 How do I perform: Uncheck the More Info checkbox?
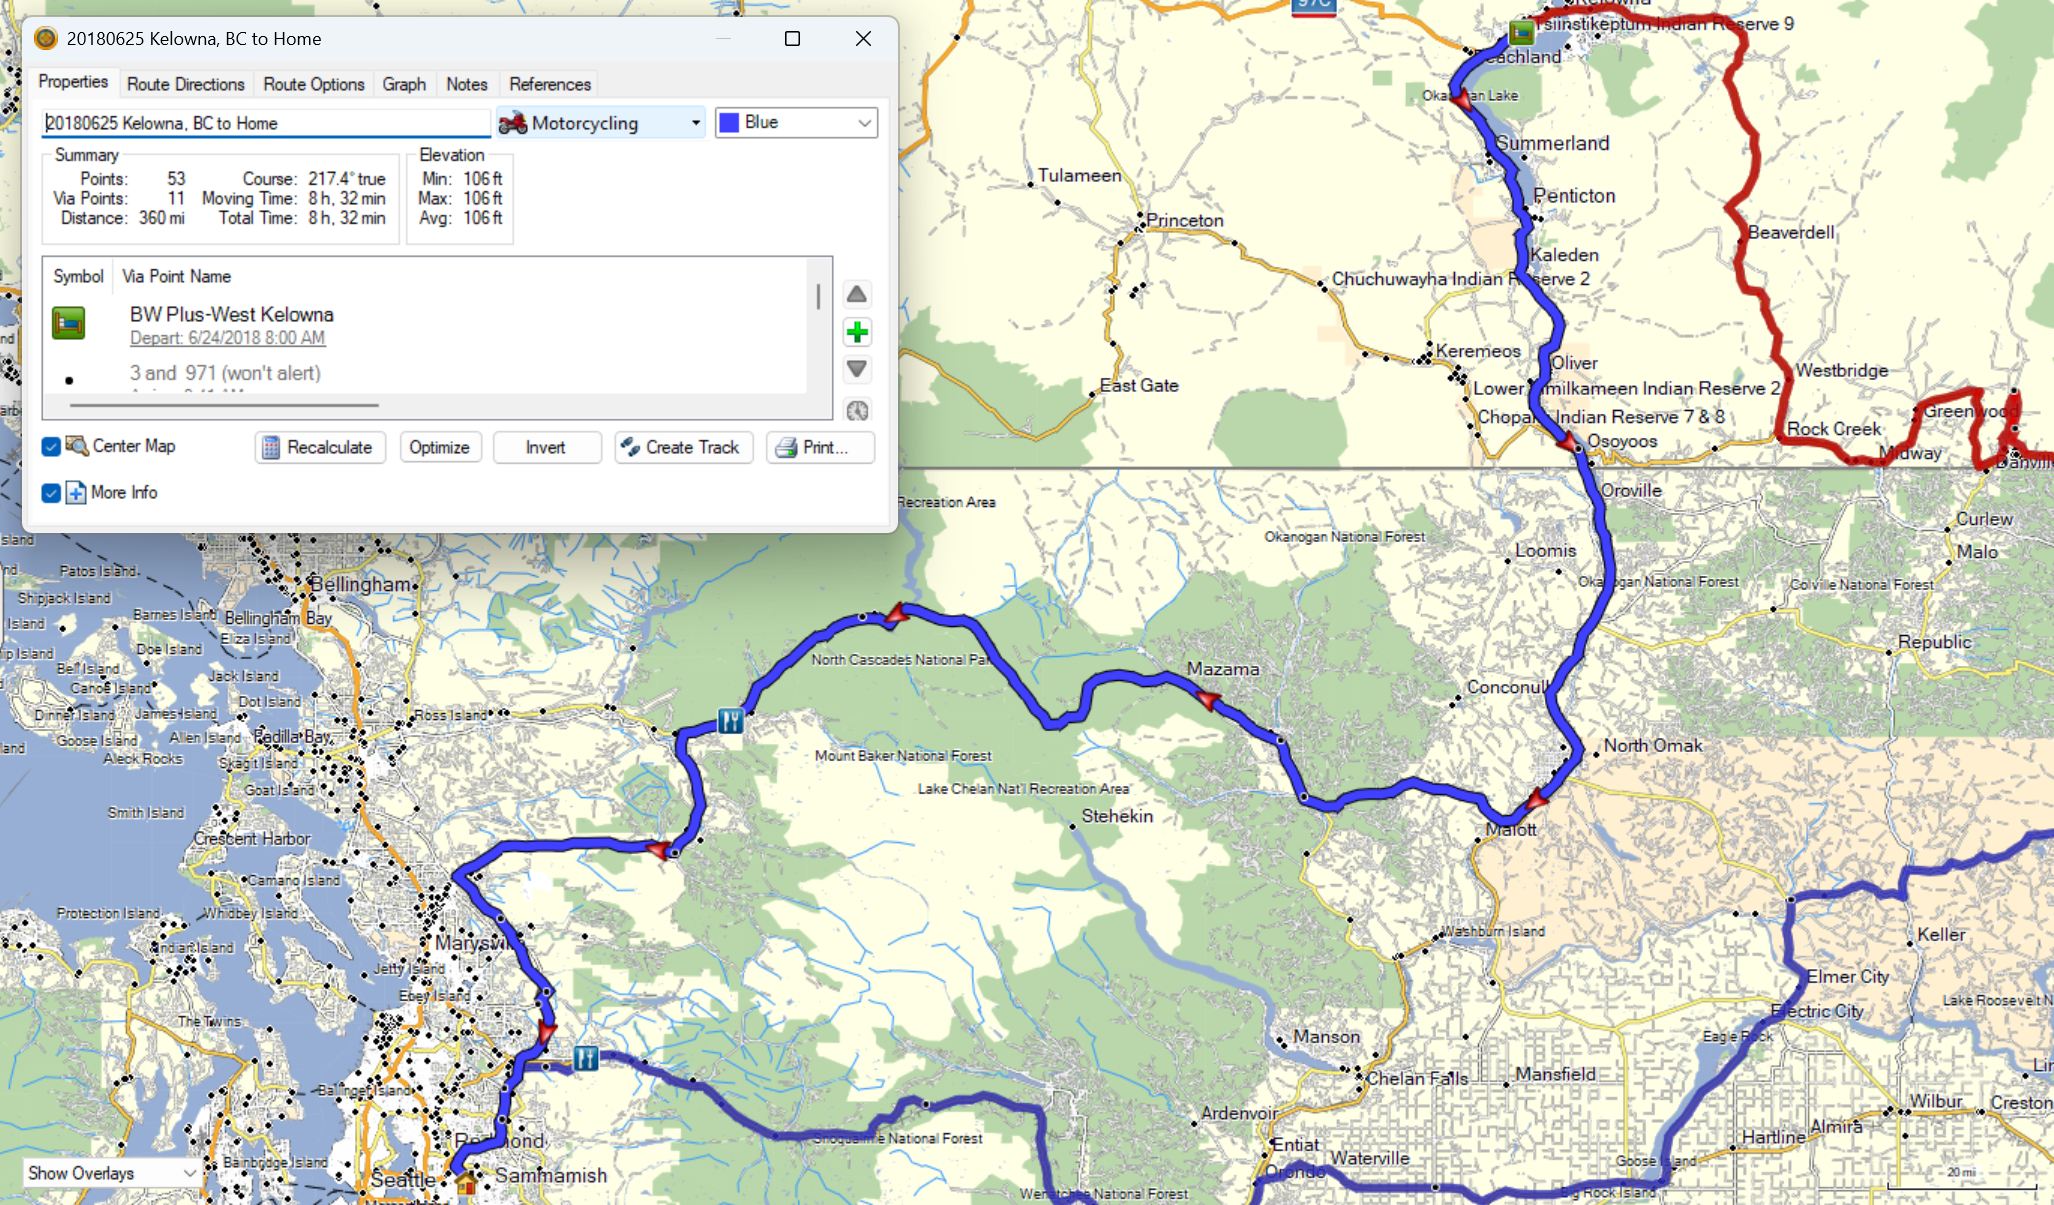[x=51, y=493]
